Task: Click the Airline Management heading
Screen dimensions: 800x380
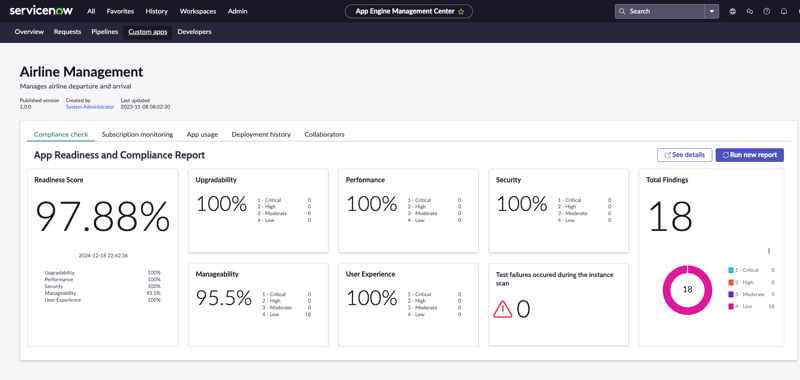Action: 82,72
